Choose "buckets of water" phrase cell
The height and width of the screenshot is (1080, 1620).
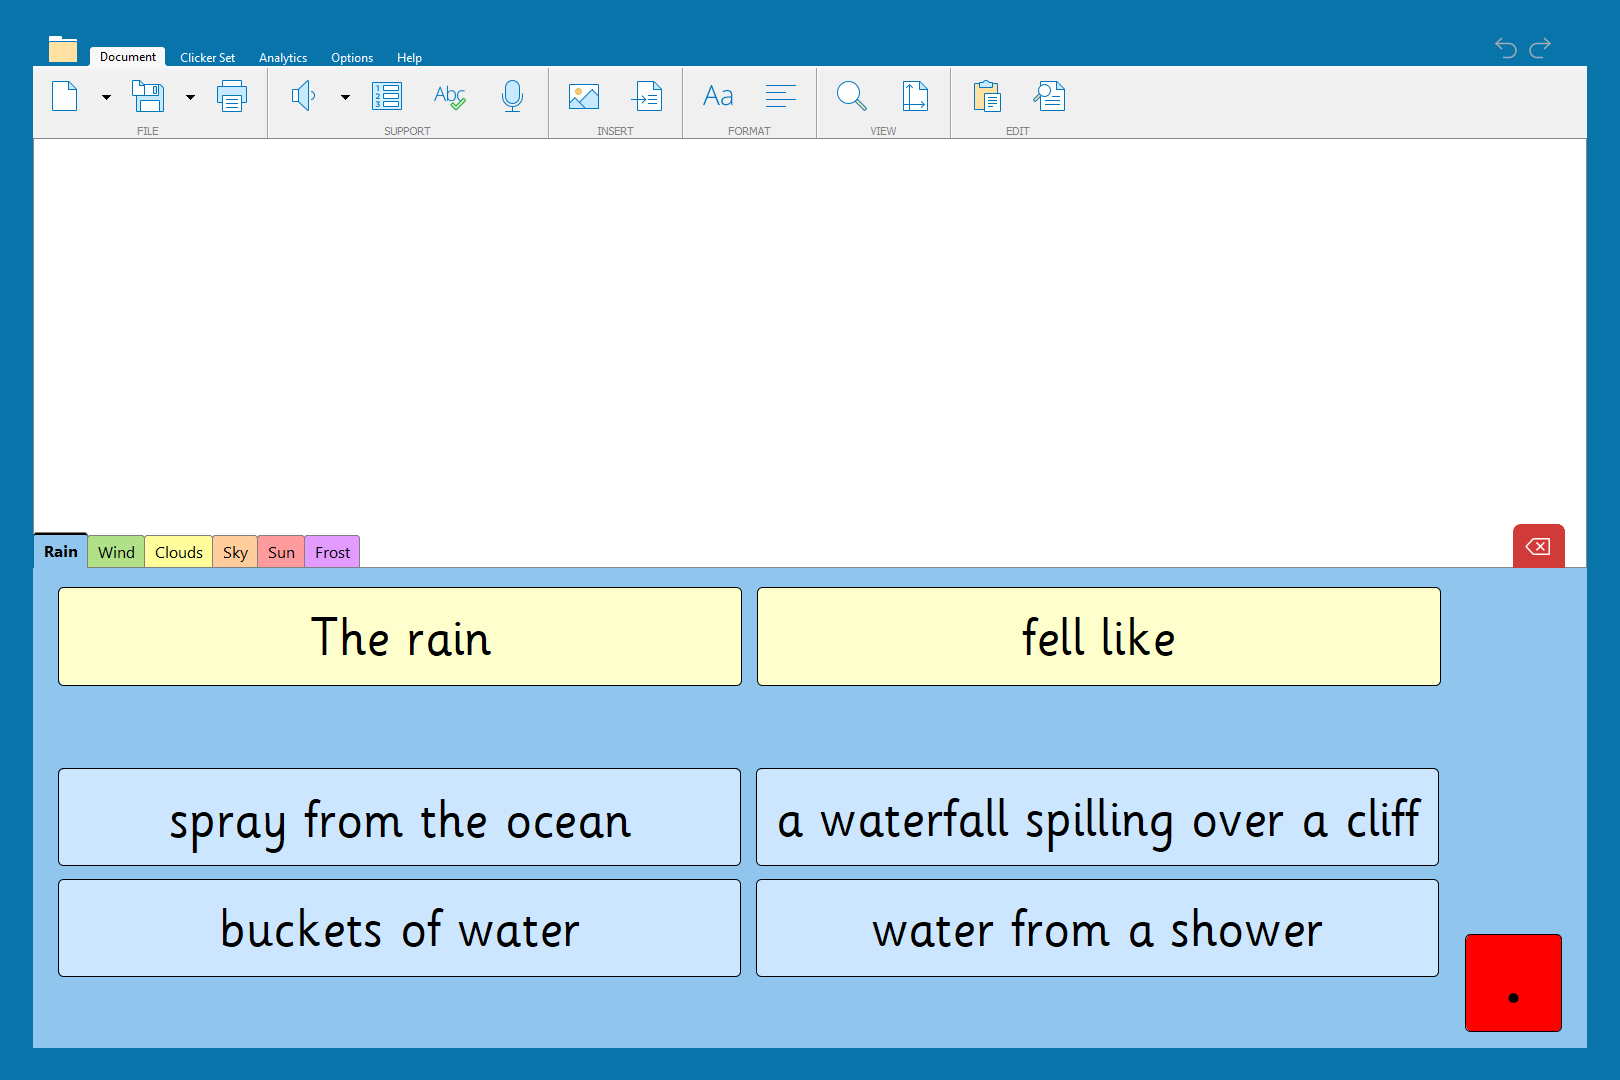400,928
